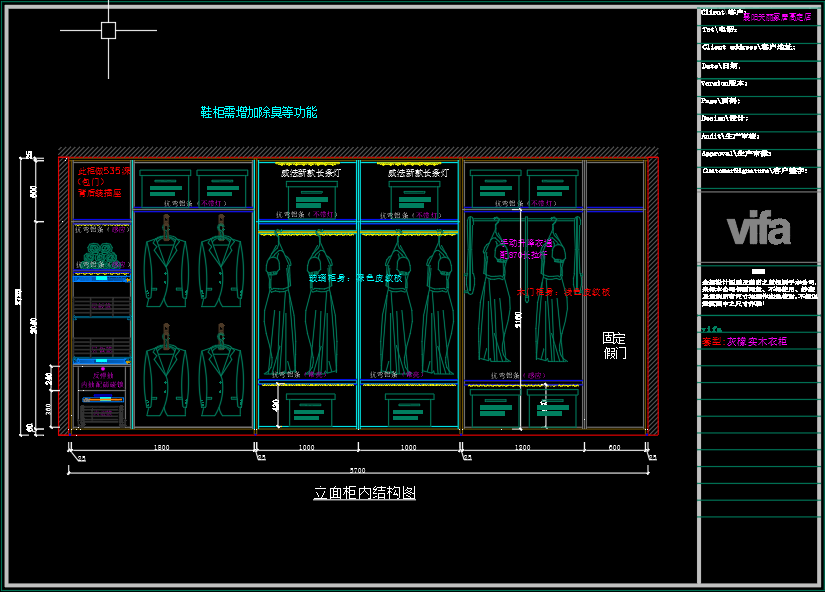
Task: Click the UCS crosshair origin marker
Action: point(108,30)
